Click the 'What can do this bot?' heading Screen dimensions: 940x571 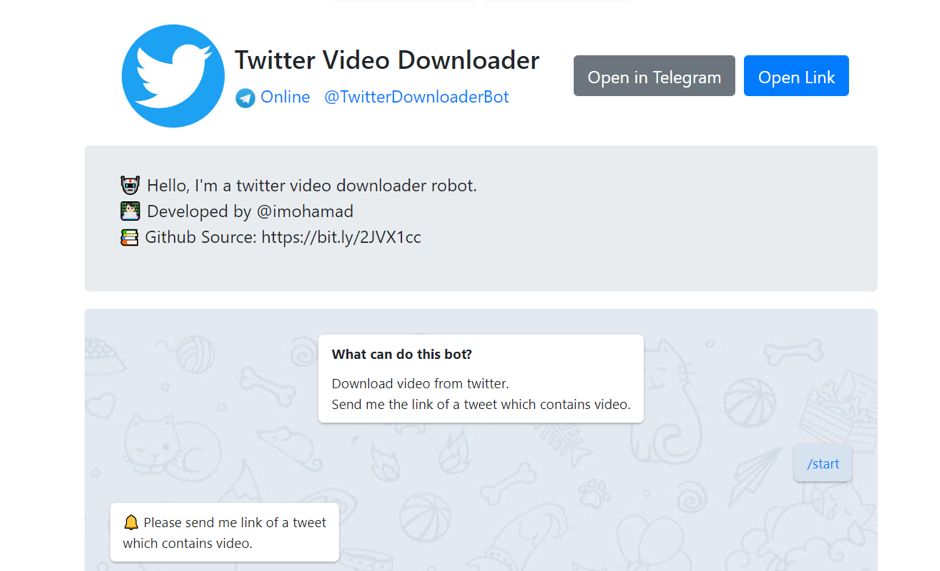tap(402, 354)
